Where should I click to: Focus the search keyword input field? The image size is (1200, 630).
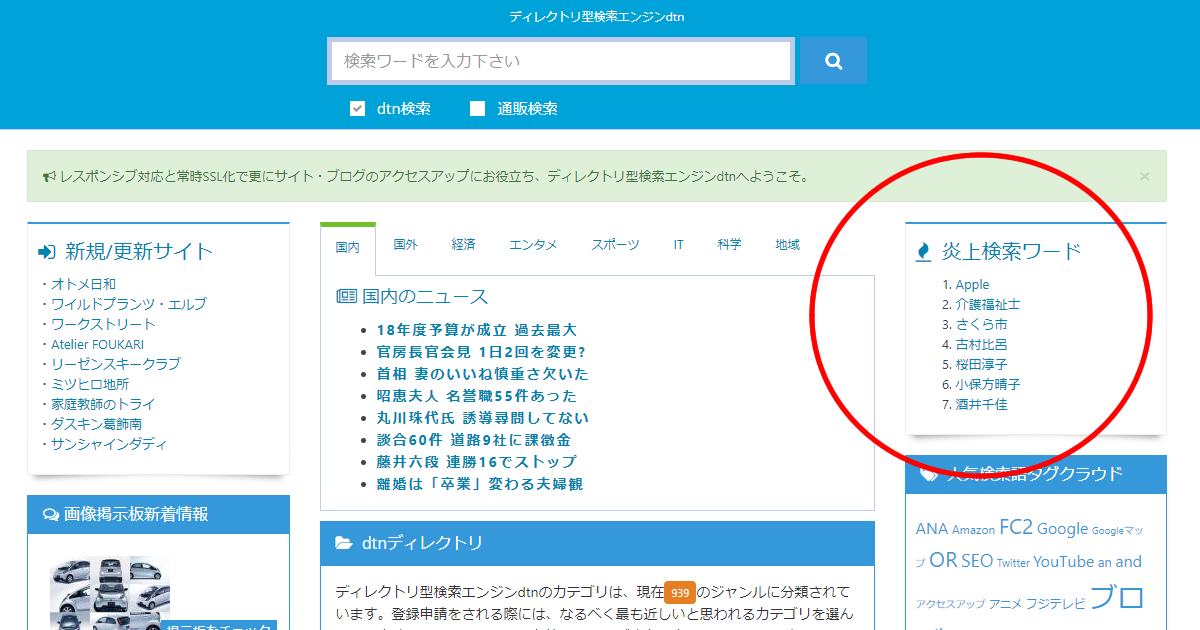point(561,61)
